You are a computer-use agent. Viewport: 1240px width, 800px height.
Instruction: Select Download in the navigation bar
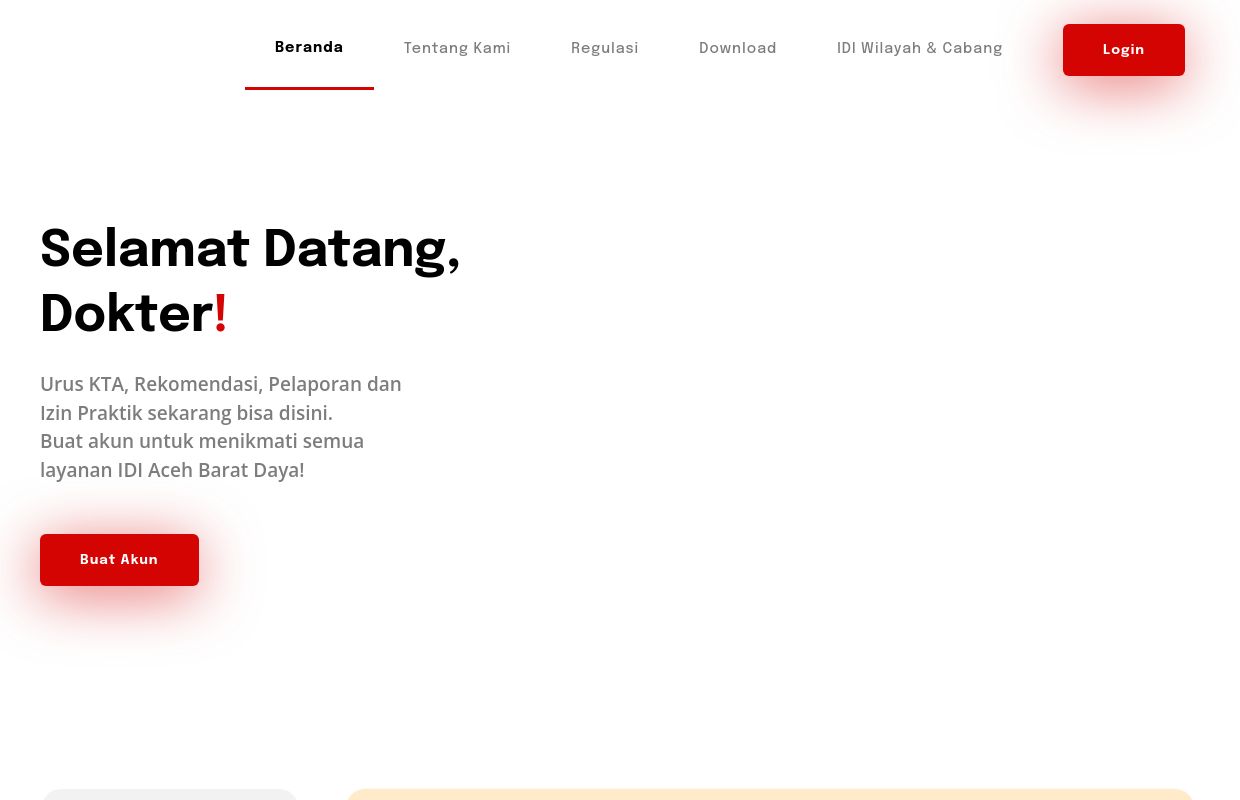(x=738, y=48)
